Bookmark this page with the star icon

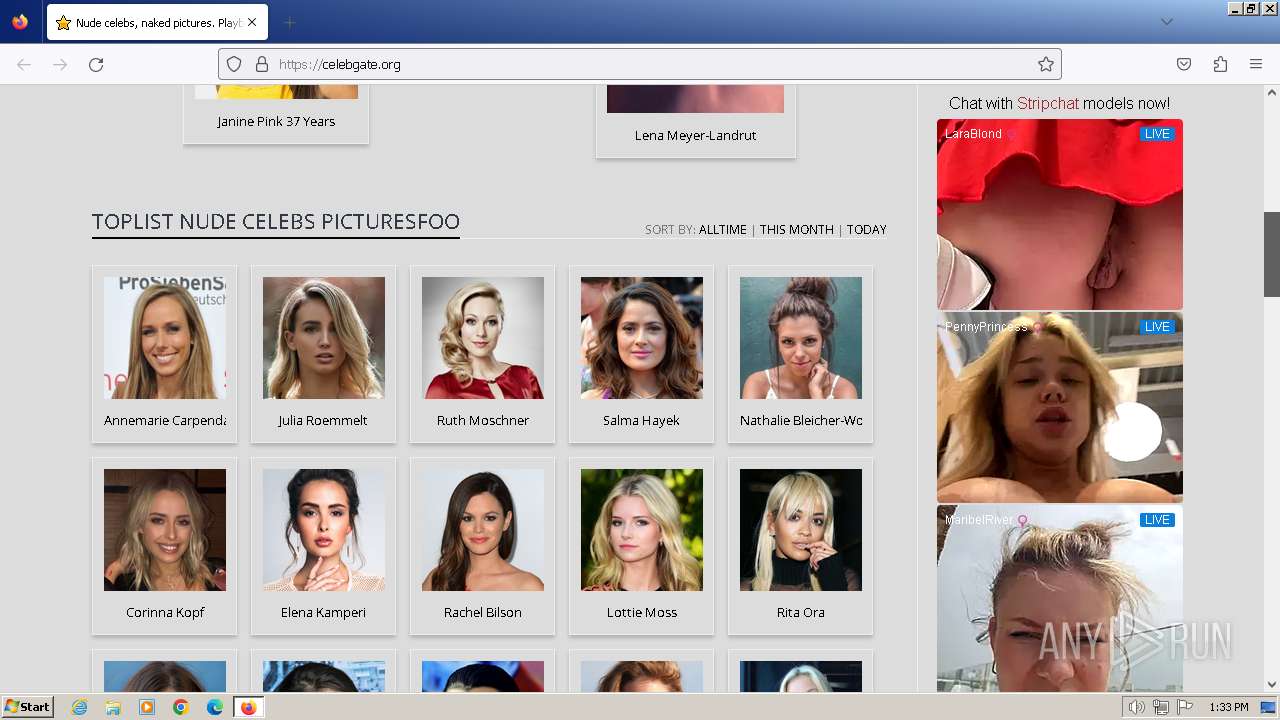tap(1046, 64)
